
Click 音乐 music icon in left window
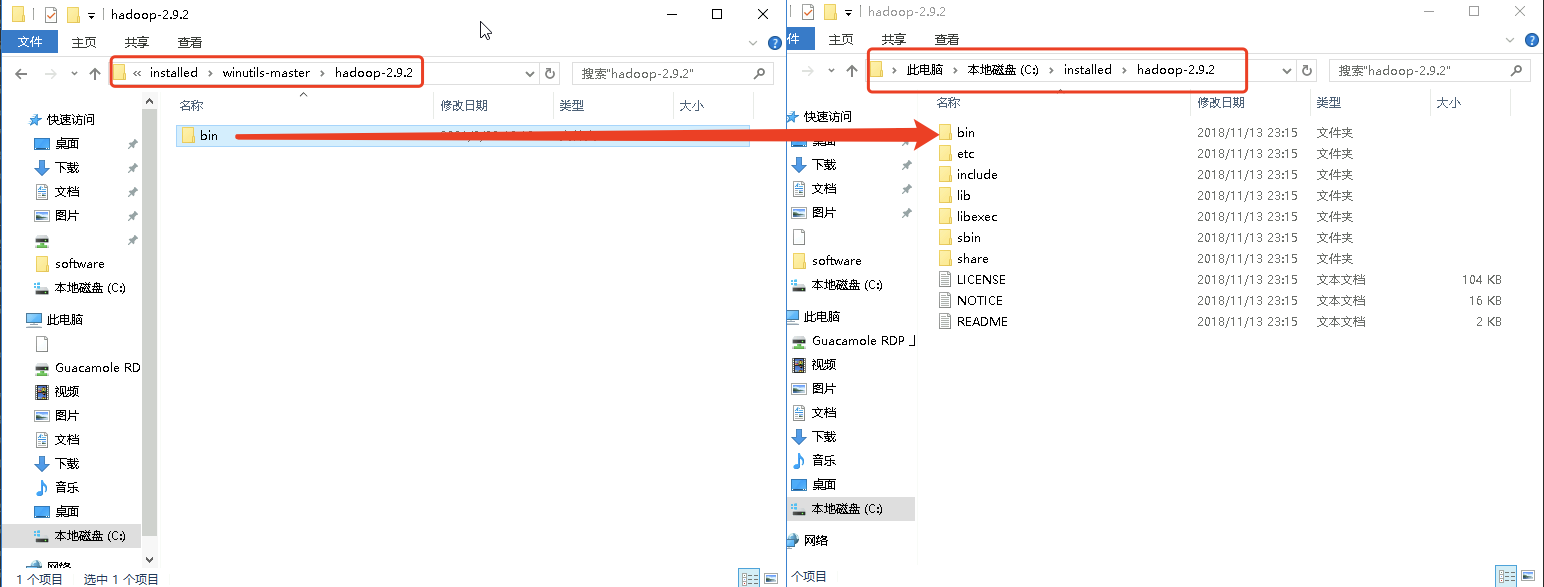pyautogui.click(x=42, y=488)
